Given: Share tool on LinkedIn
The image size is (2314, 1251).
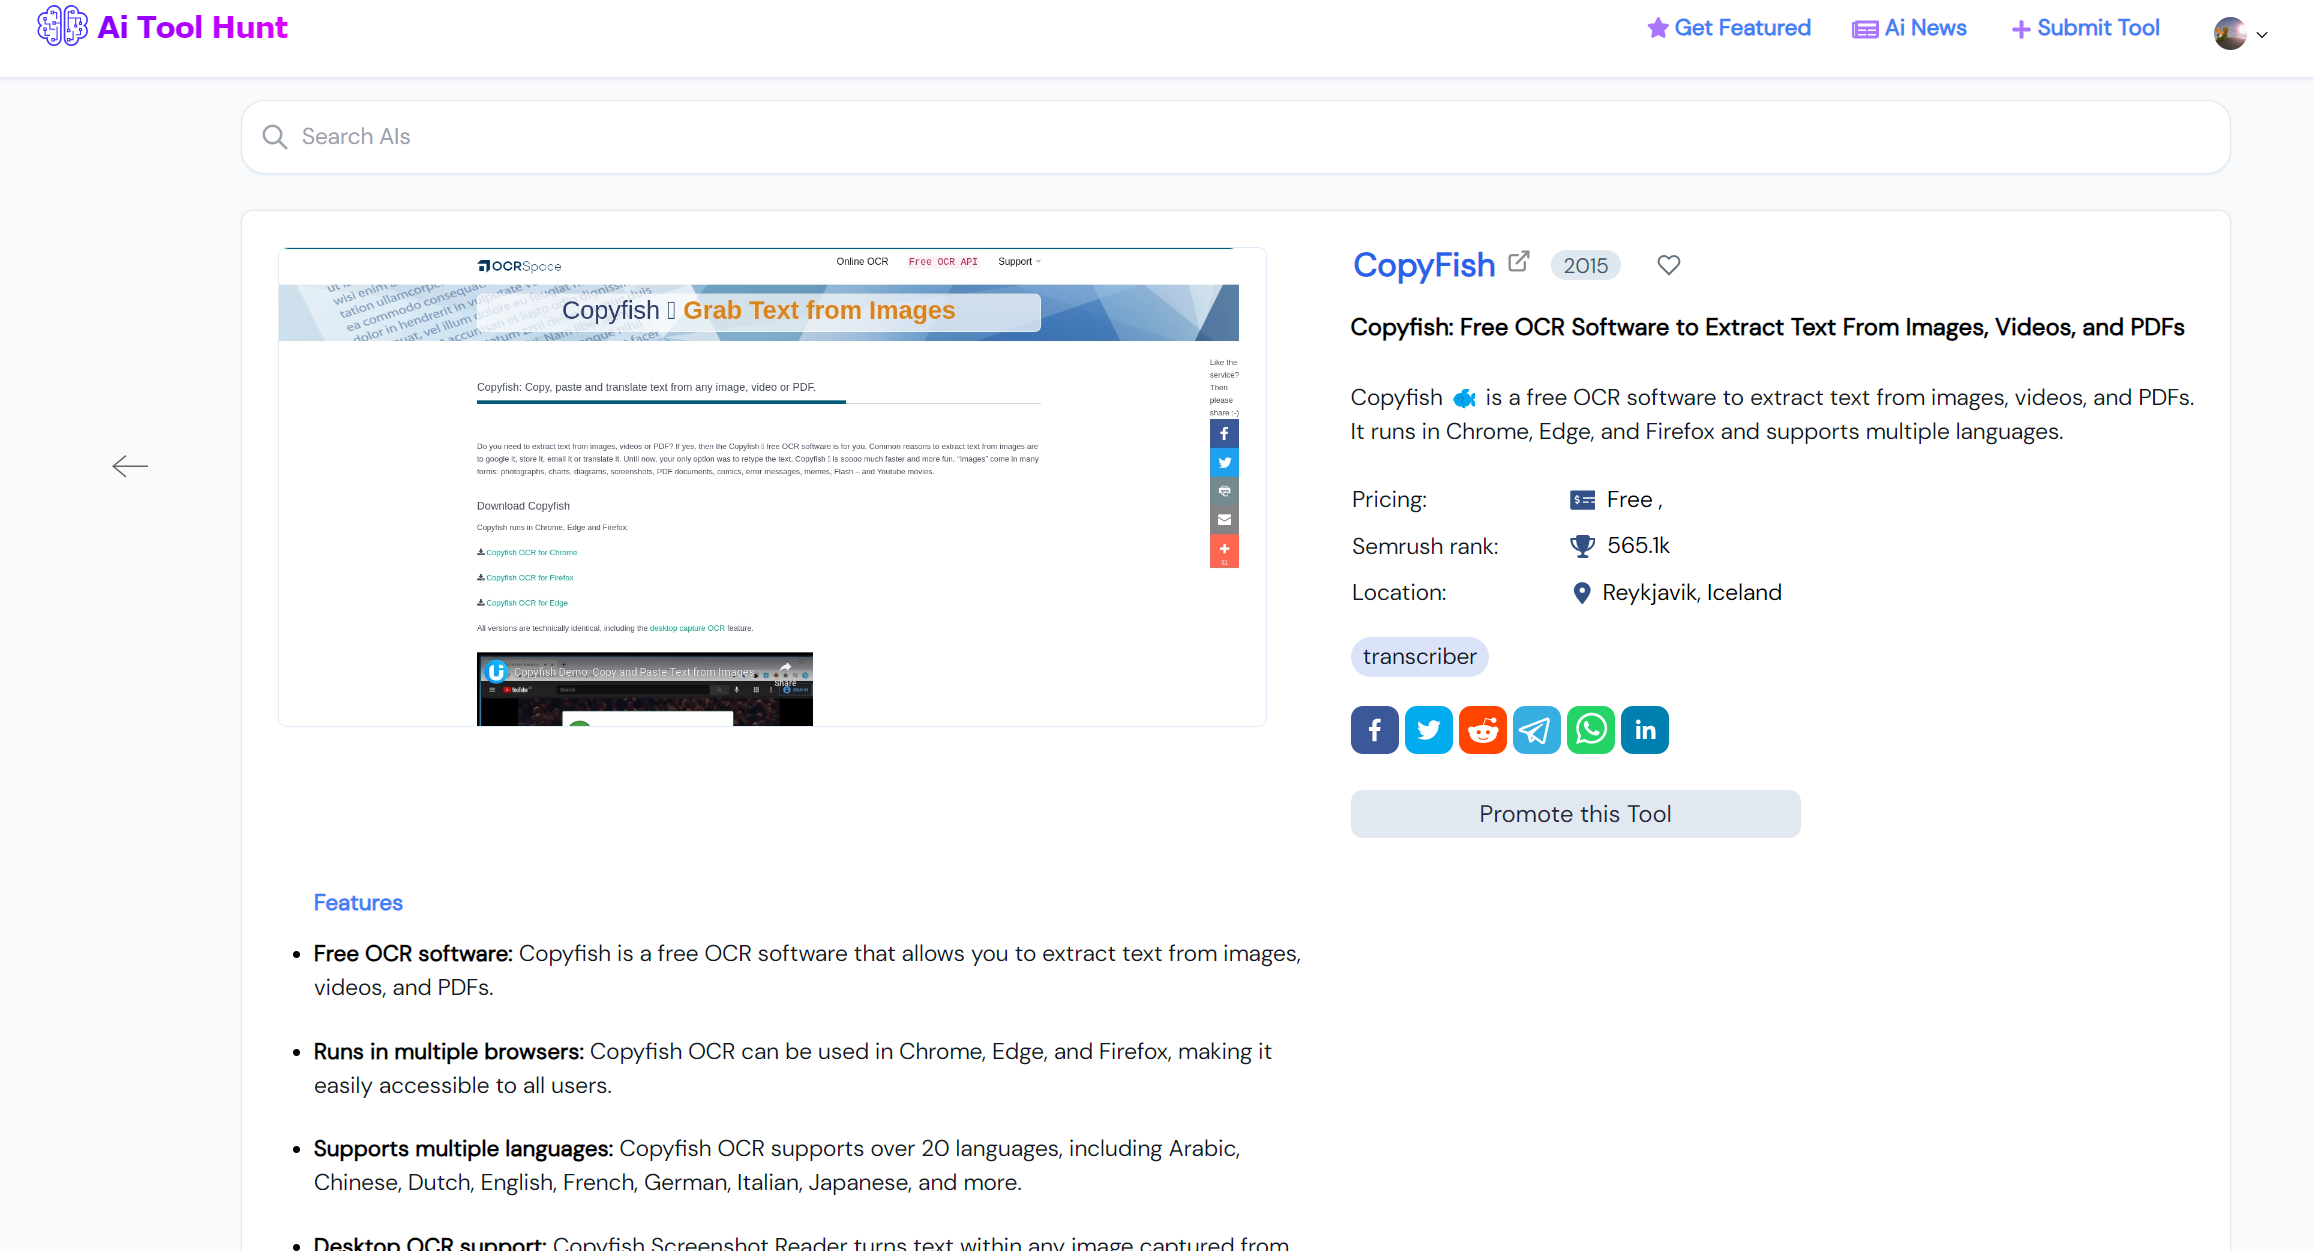Looking at the screenshot, I should pos(1644,730).
